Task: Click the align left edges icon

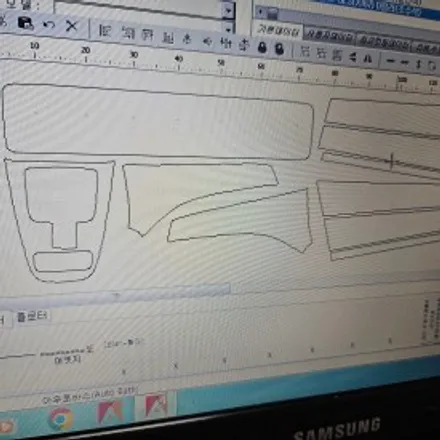Action: click(x=105, y=31)
